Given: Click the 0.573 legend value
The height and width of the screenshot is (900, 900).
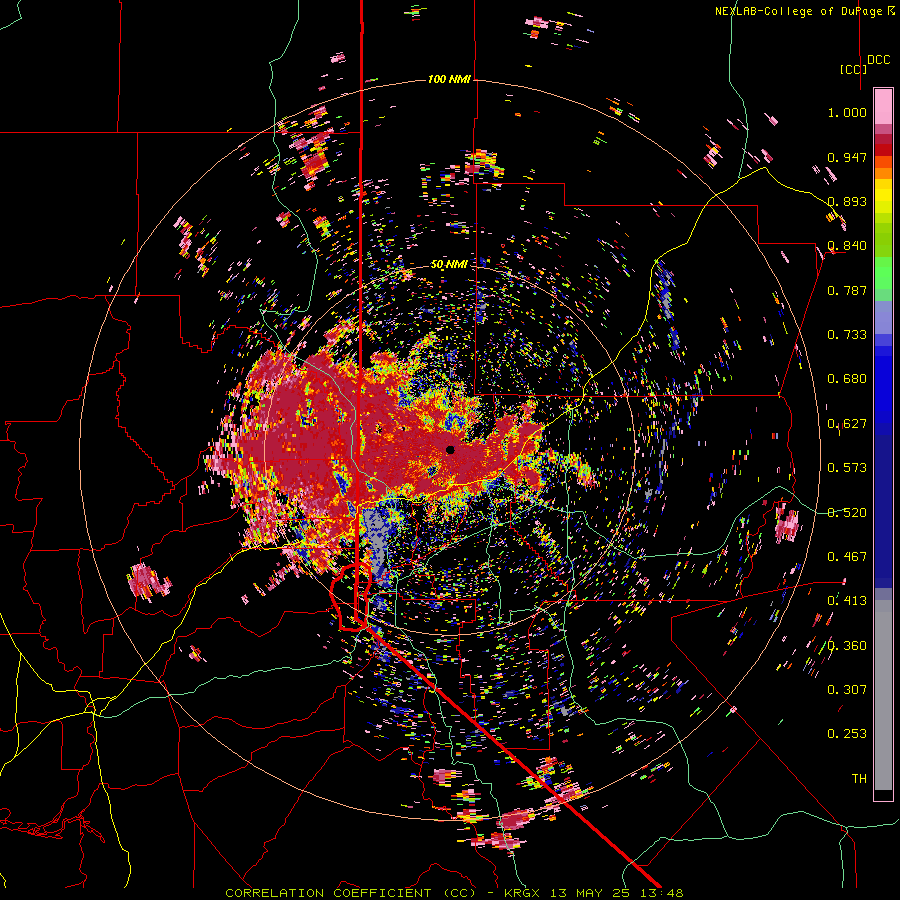Looking at the screenshot, I should [x=847, y=468].
